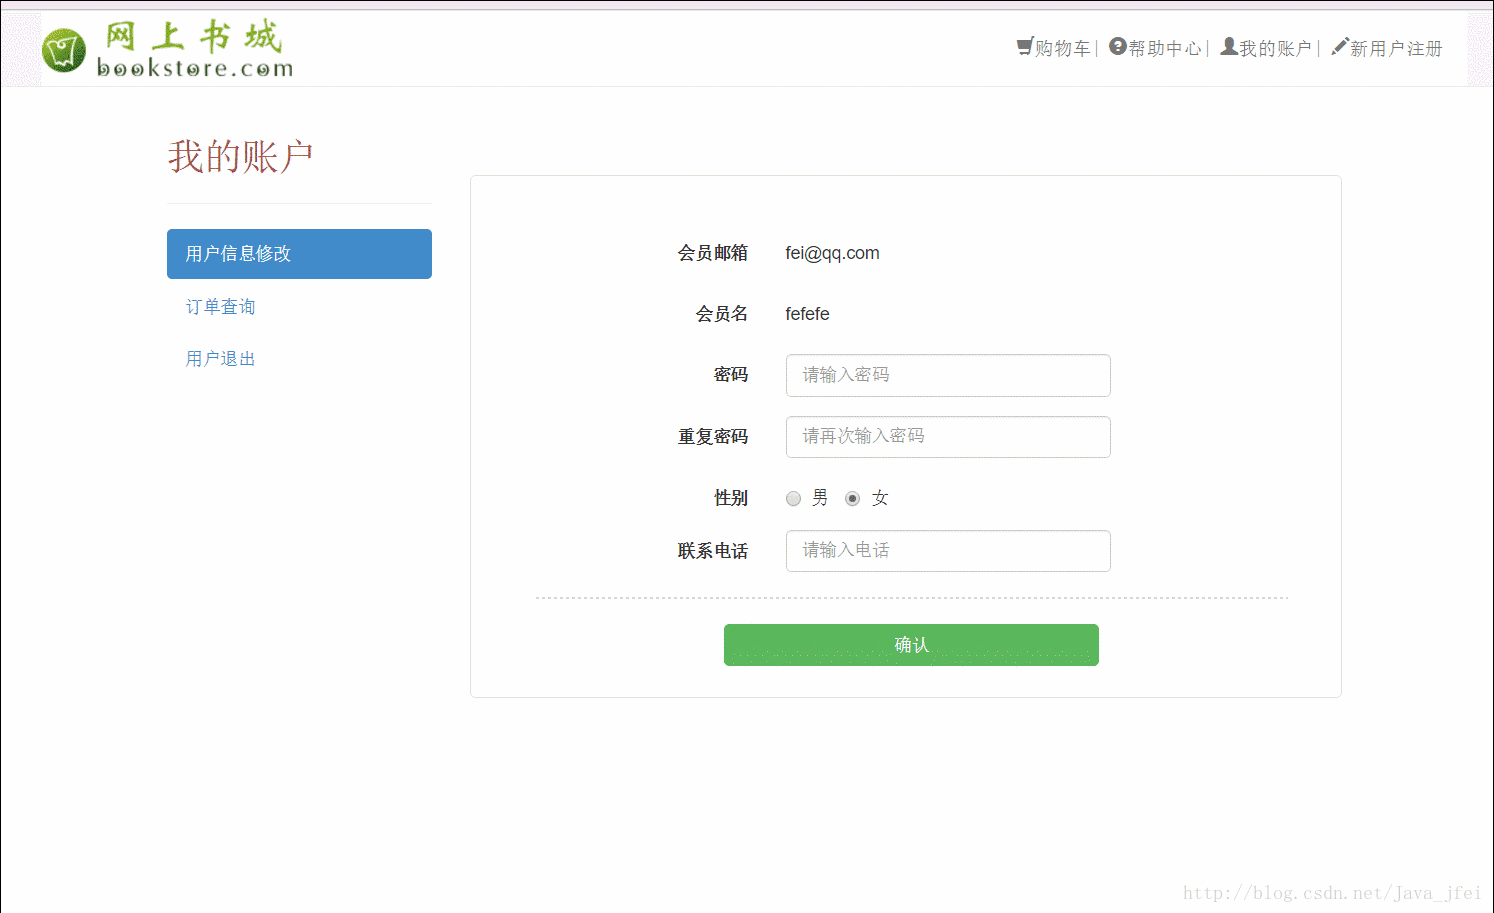Click the member name fefefe
Image resolution: width=1494 pixels, height=913 pixels.
[807, 314]
